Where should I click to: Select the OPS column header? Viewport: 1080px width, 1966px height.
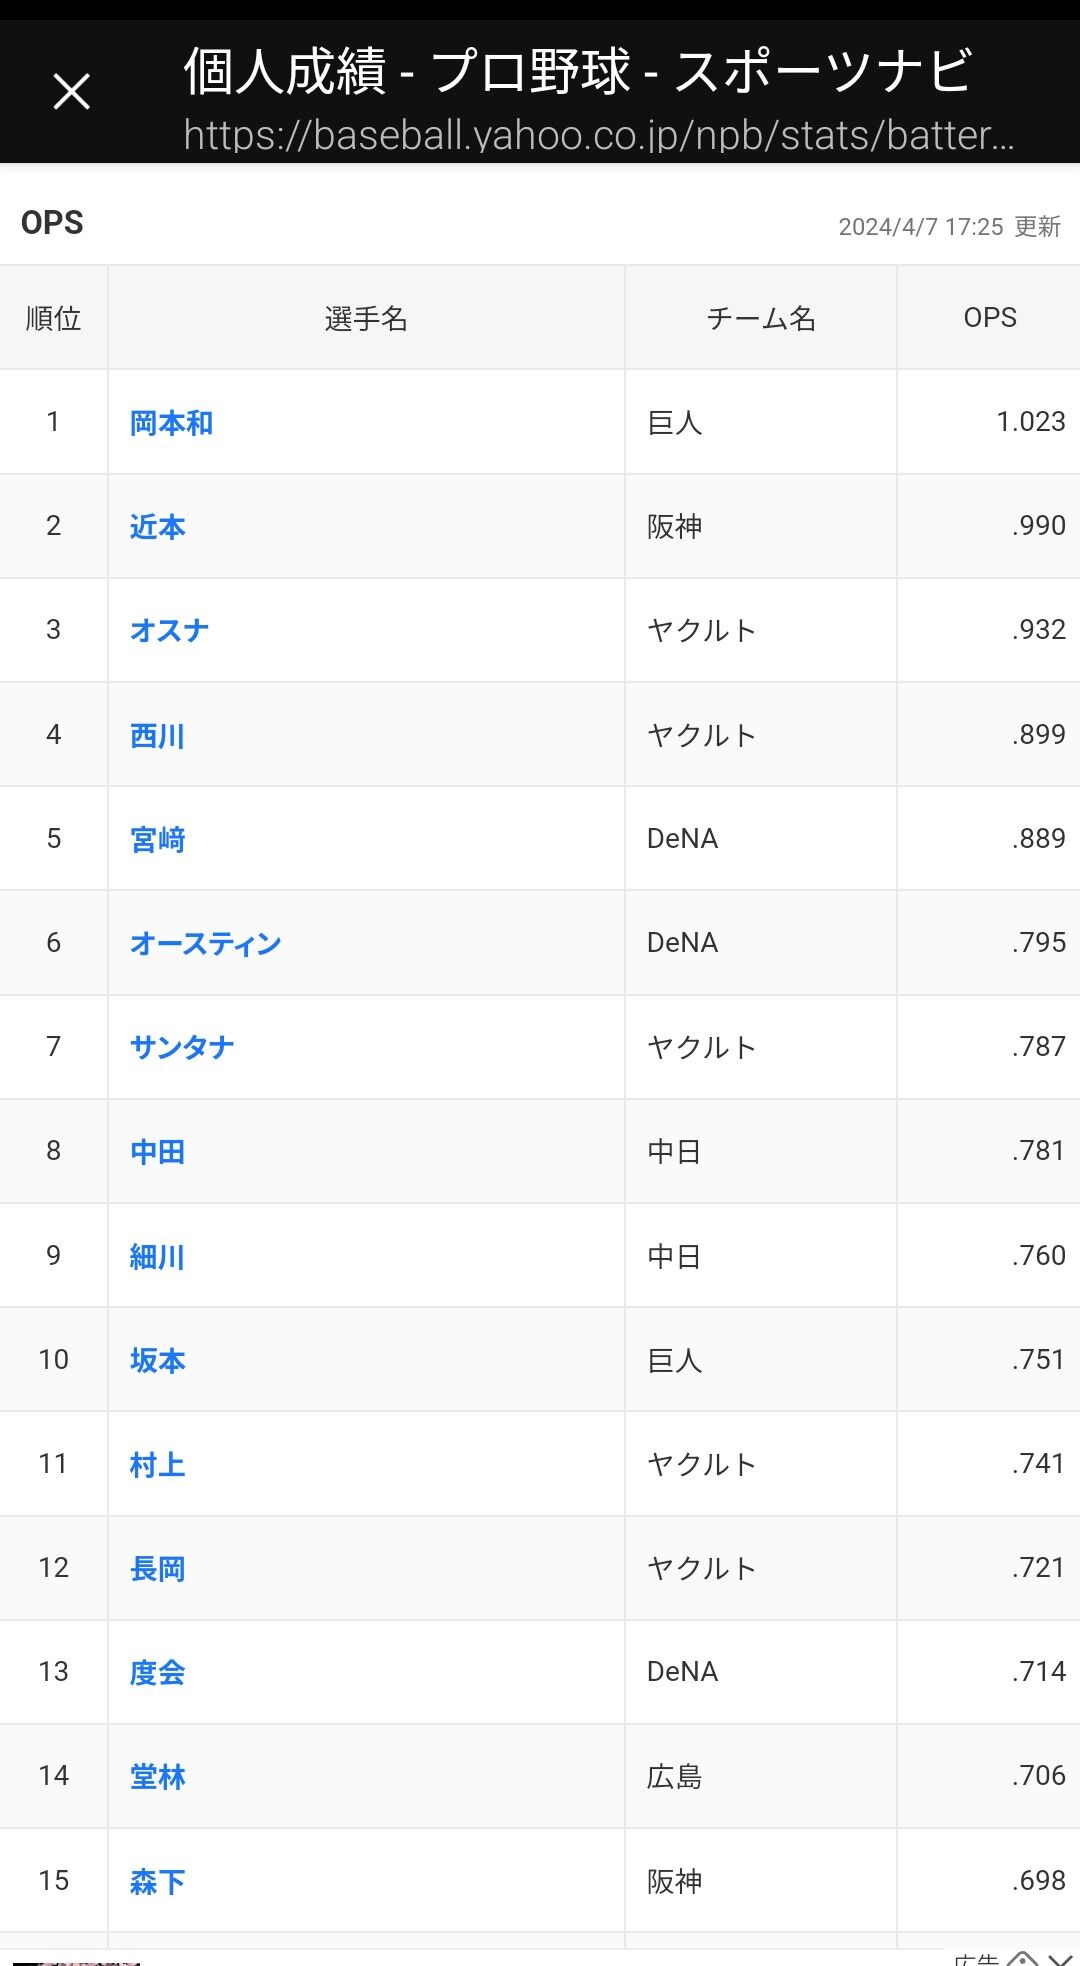point(989,318)
